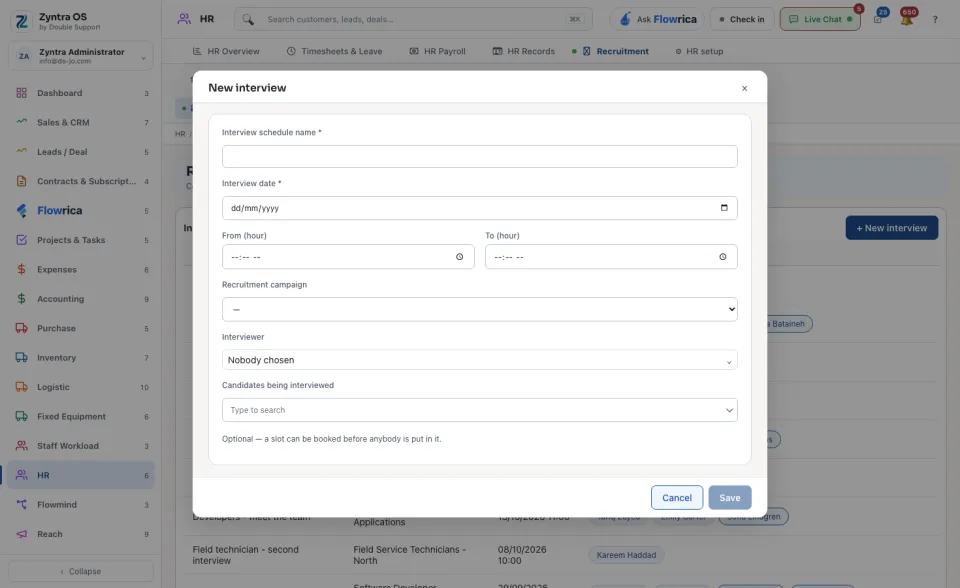Click the Interview date dd/mm/yyyy field

[479, 208]
